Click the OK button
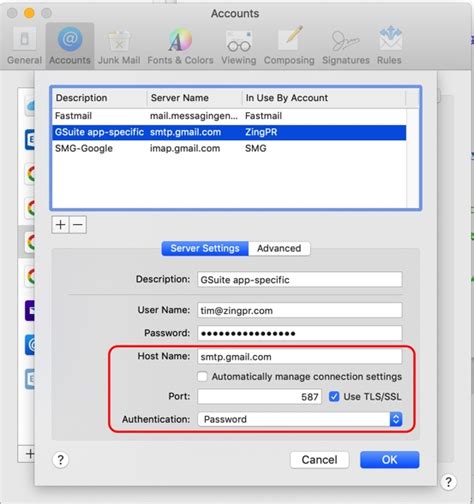Viewport: 474px width, 504px height. [390, 460]
